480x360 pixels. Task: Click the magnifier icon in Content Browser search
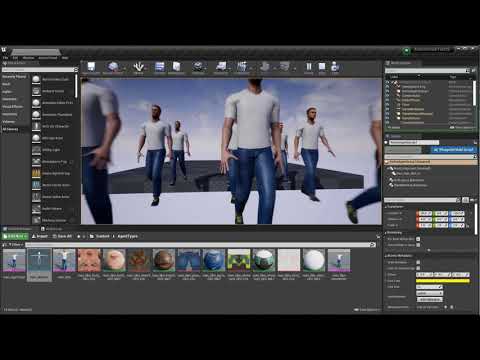coord(373,245)
